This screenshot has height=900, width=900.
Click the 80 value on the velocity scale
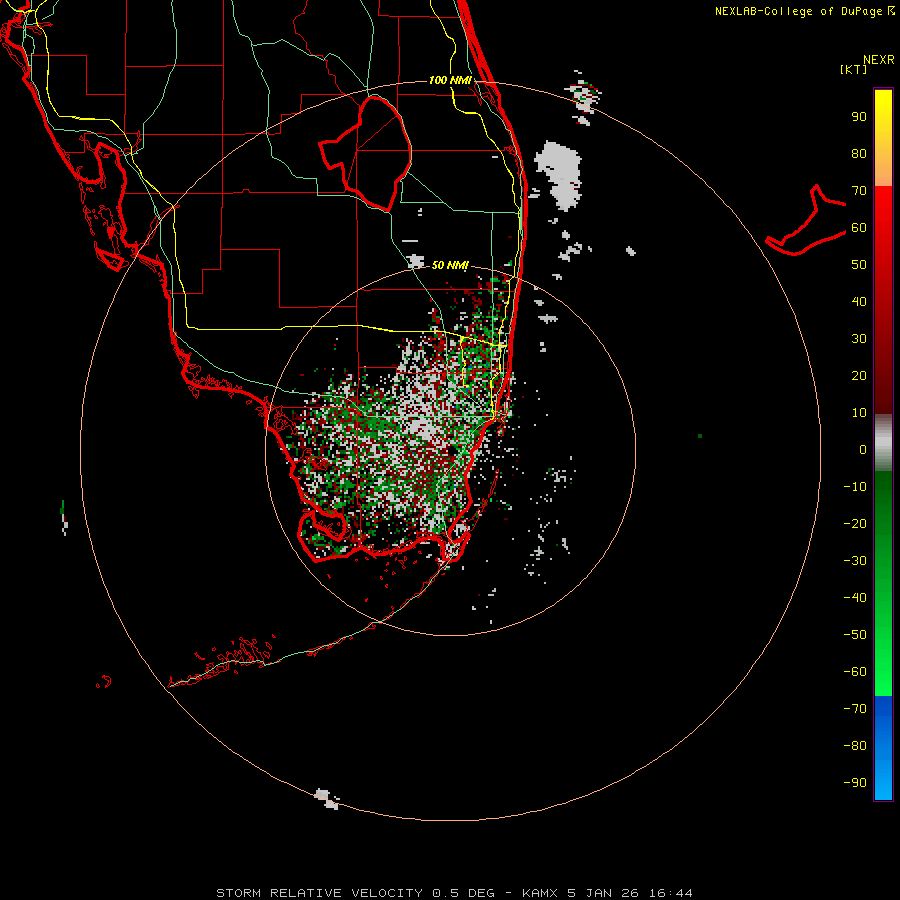[859, 154]
